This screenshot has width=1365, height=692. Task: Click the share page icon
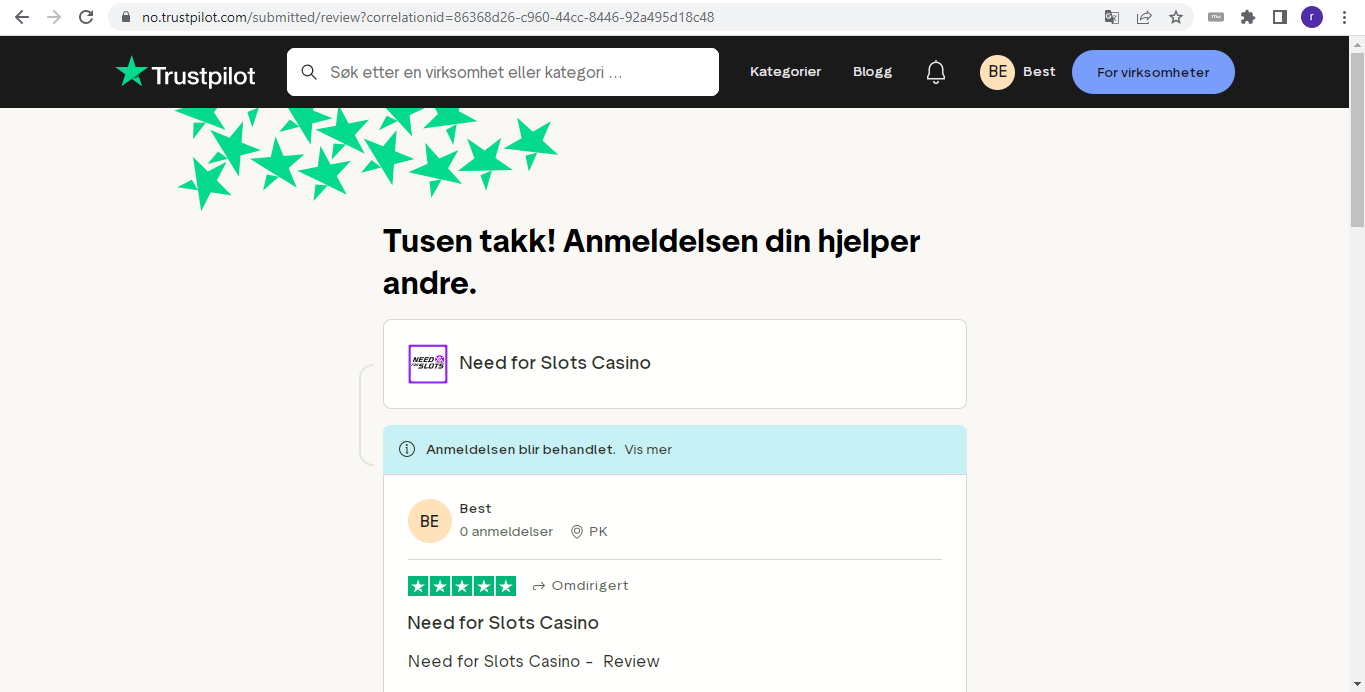(1144, 17)
